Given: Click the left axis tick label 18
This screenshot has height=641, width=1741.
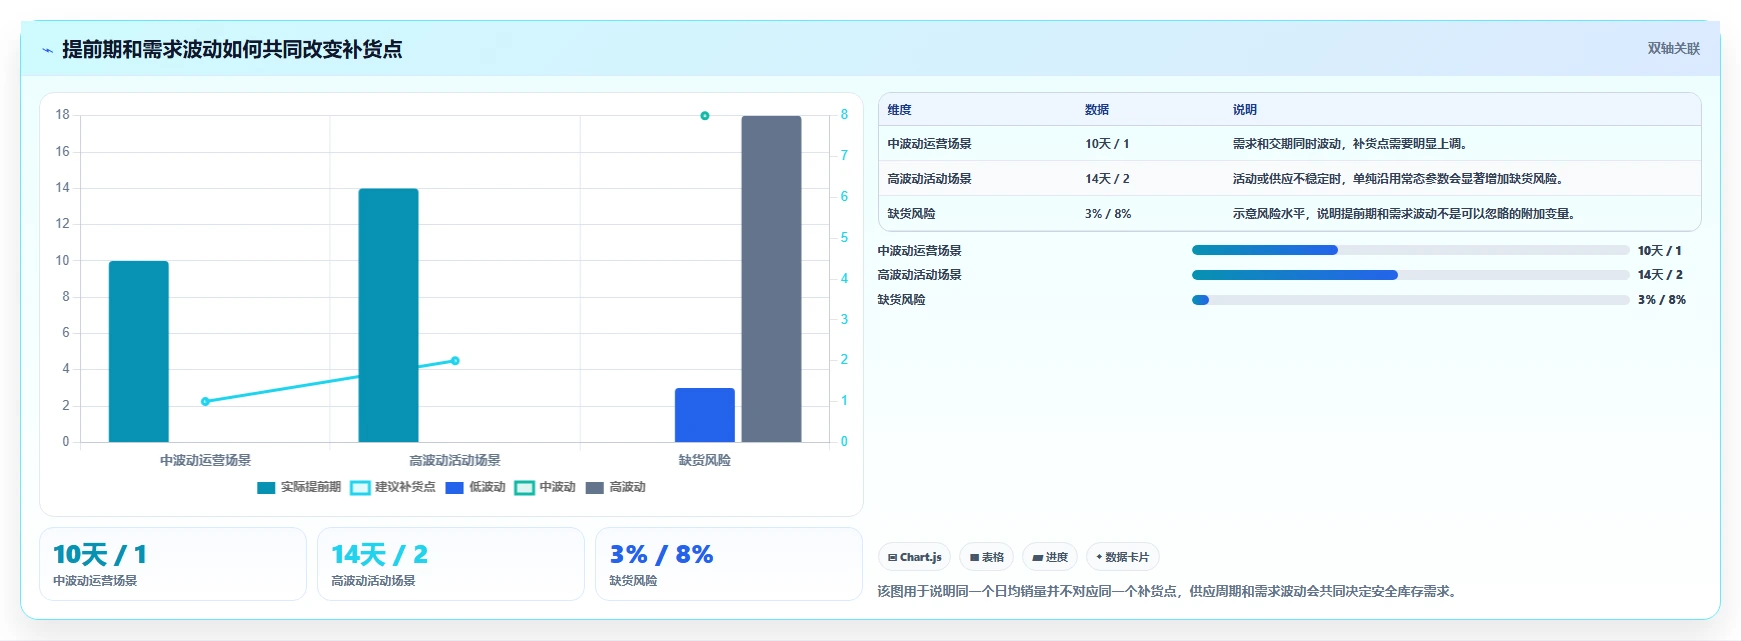Looking at the screenshot, I should [63, 115].
